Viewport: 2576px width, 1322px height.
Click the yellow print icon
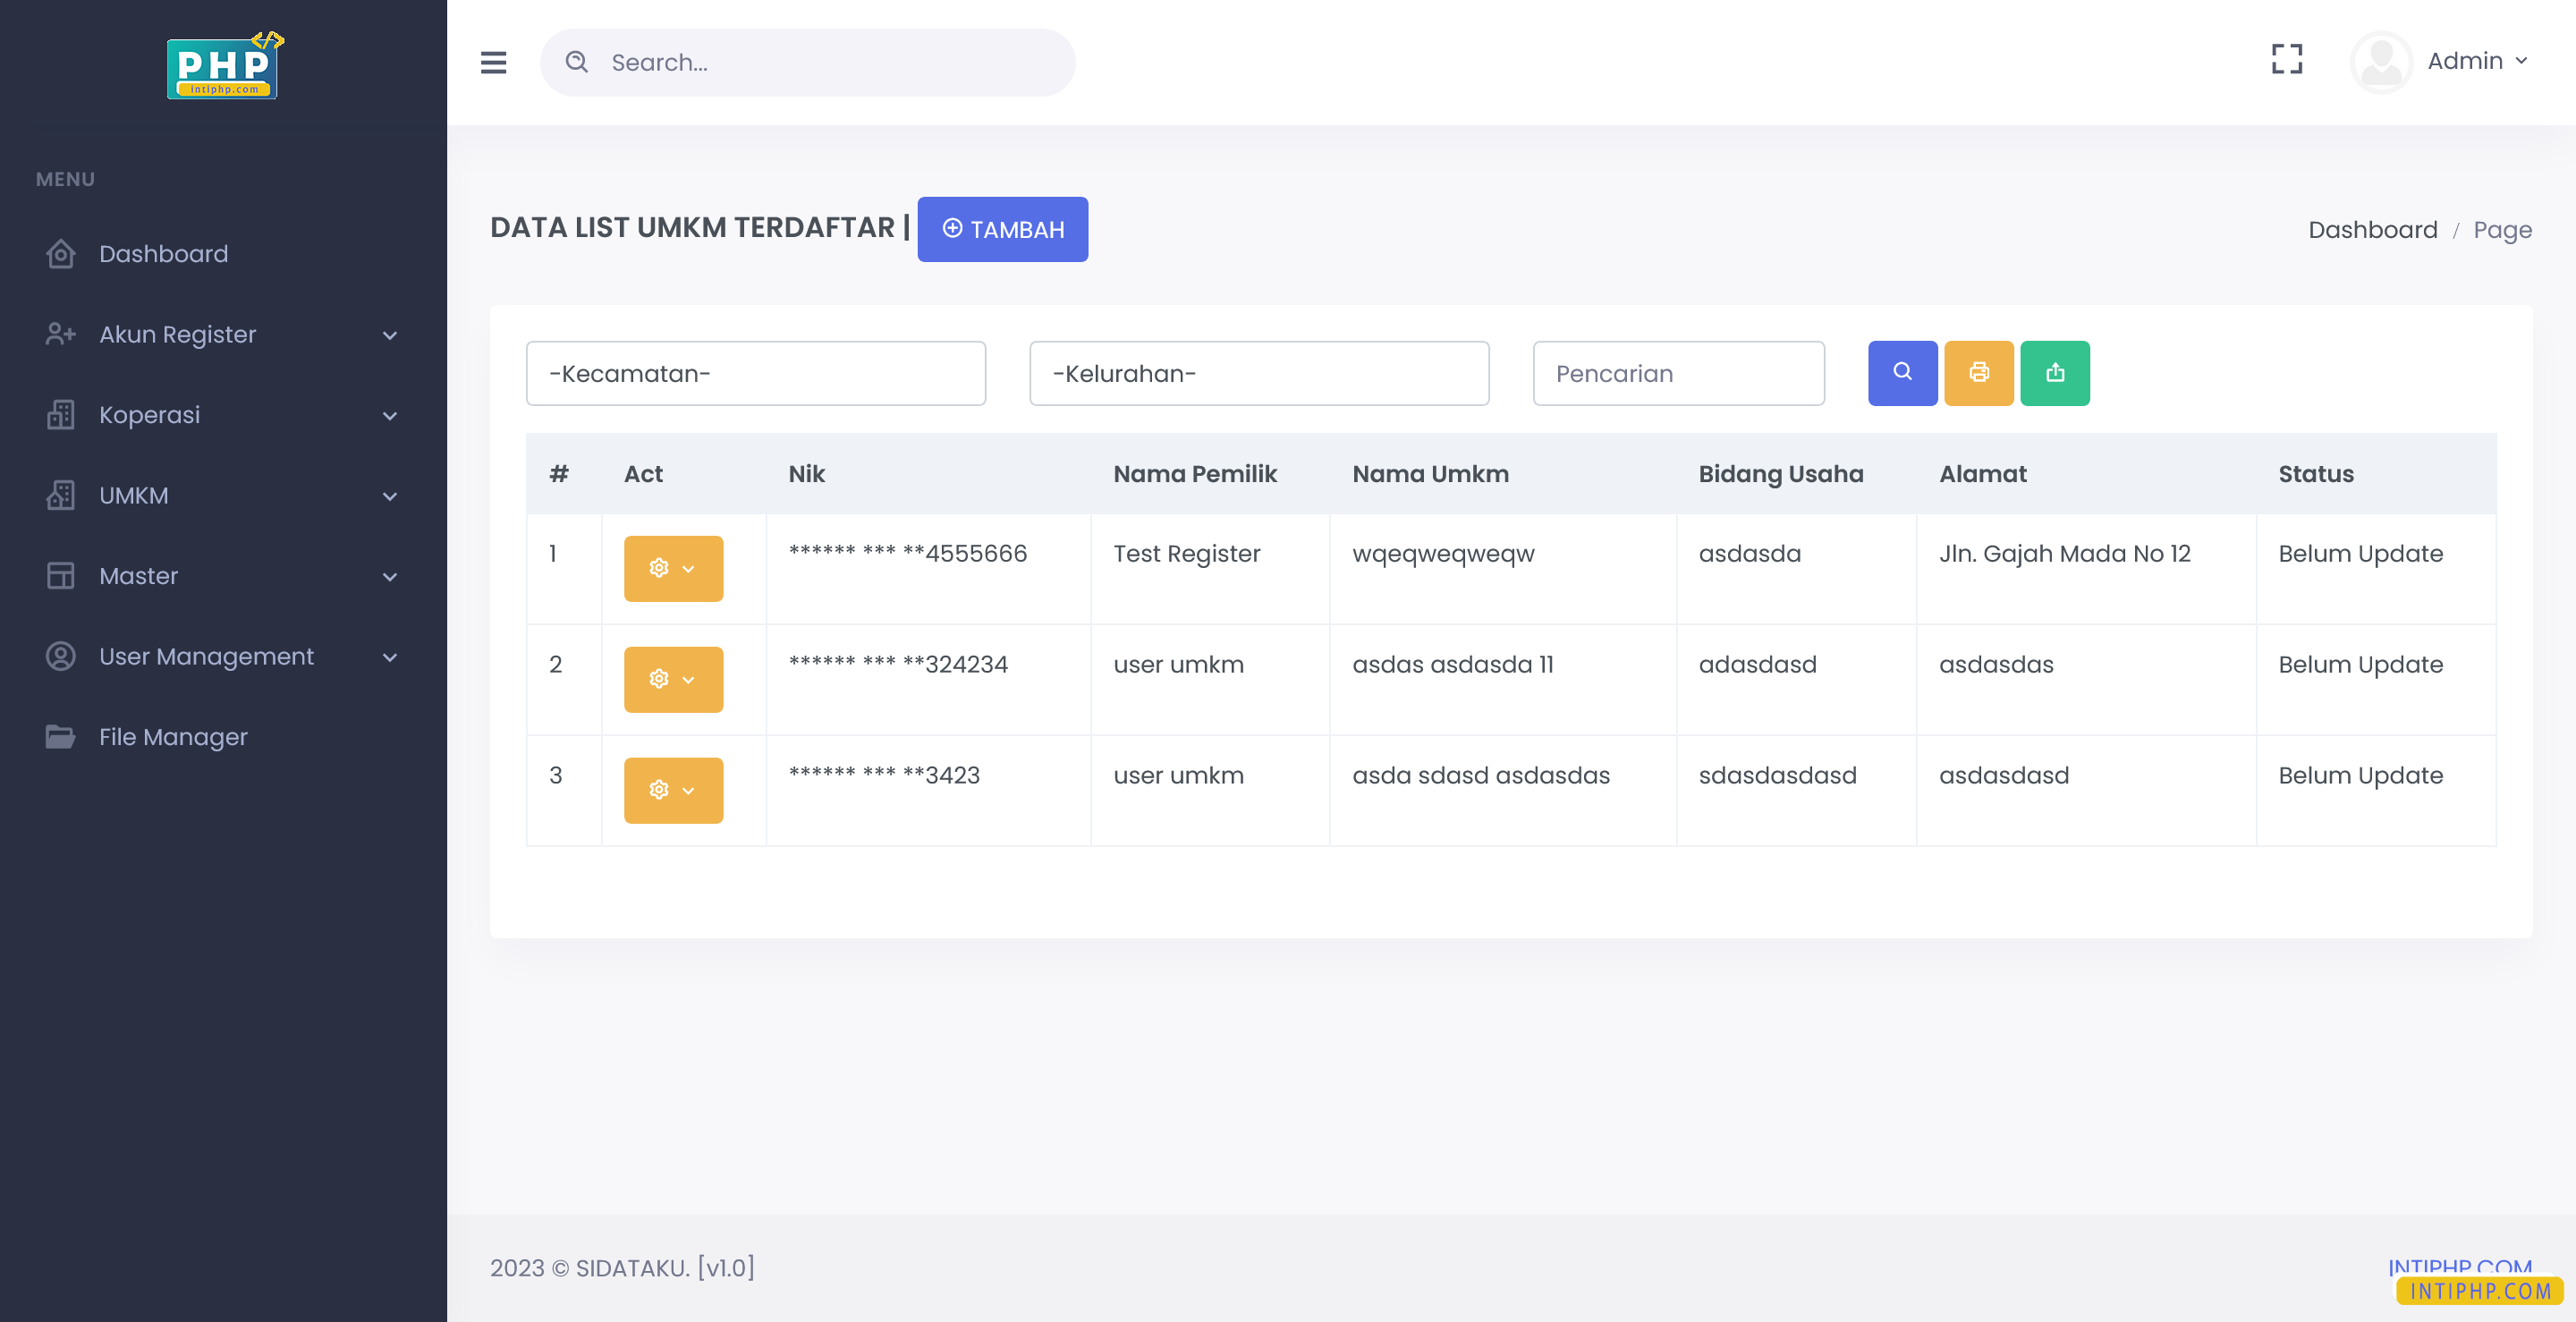(1978, 373)
